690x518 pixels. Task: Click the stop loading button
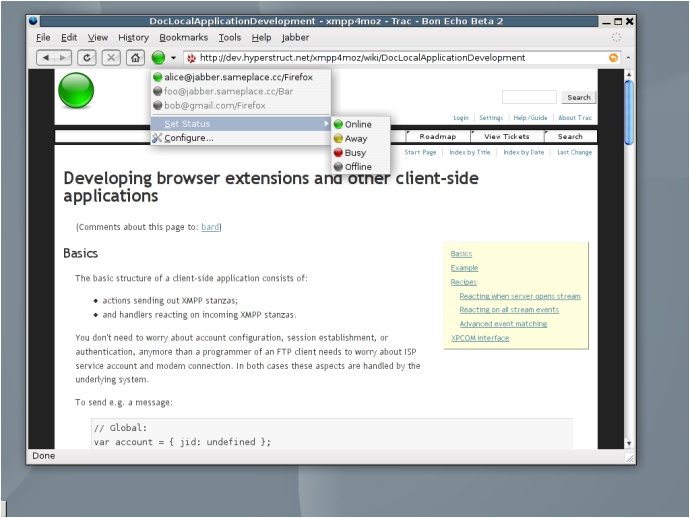pyautogui.click(x=111, y=58)
